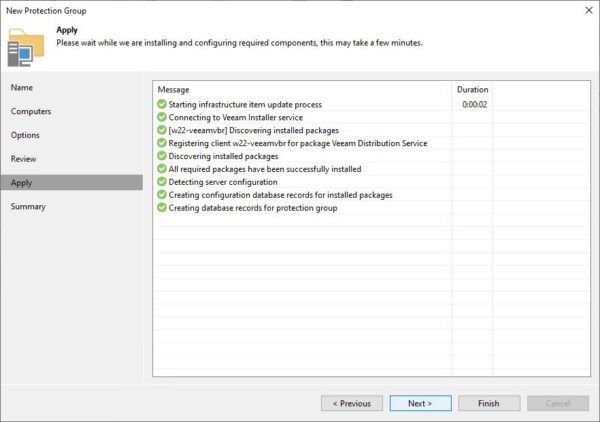The image size is (600, 422).
Task: Select row text 'Starting infrastructure item update process'
Action: click(x=245, y=104)
